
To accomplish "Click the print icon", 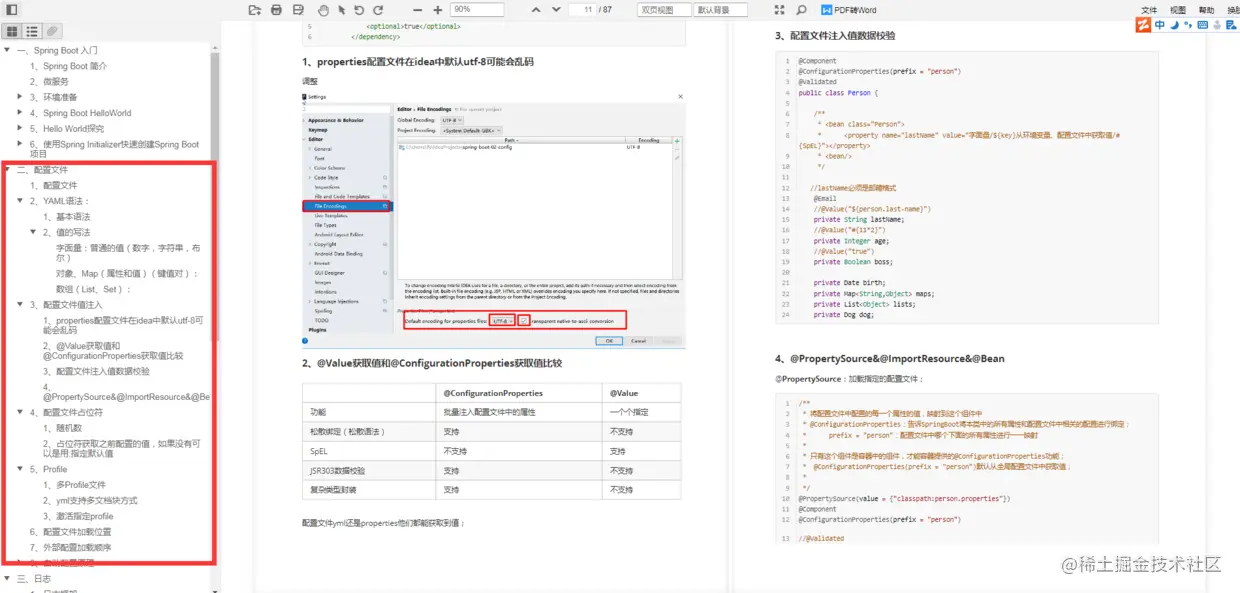I will [276, 9].
